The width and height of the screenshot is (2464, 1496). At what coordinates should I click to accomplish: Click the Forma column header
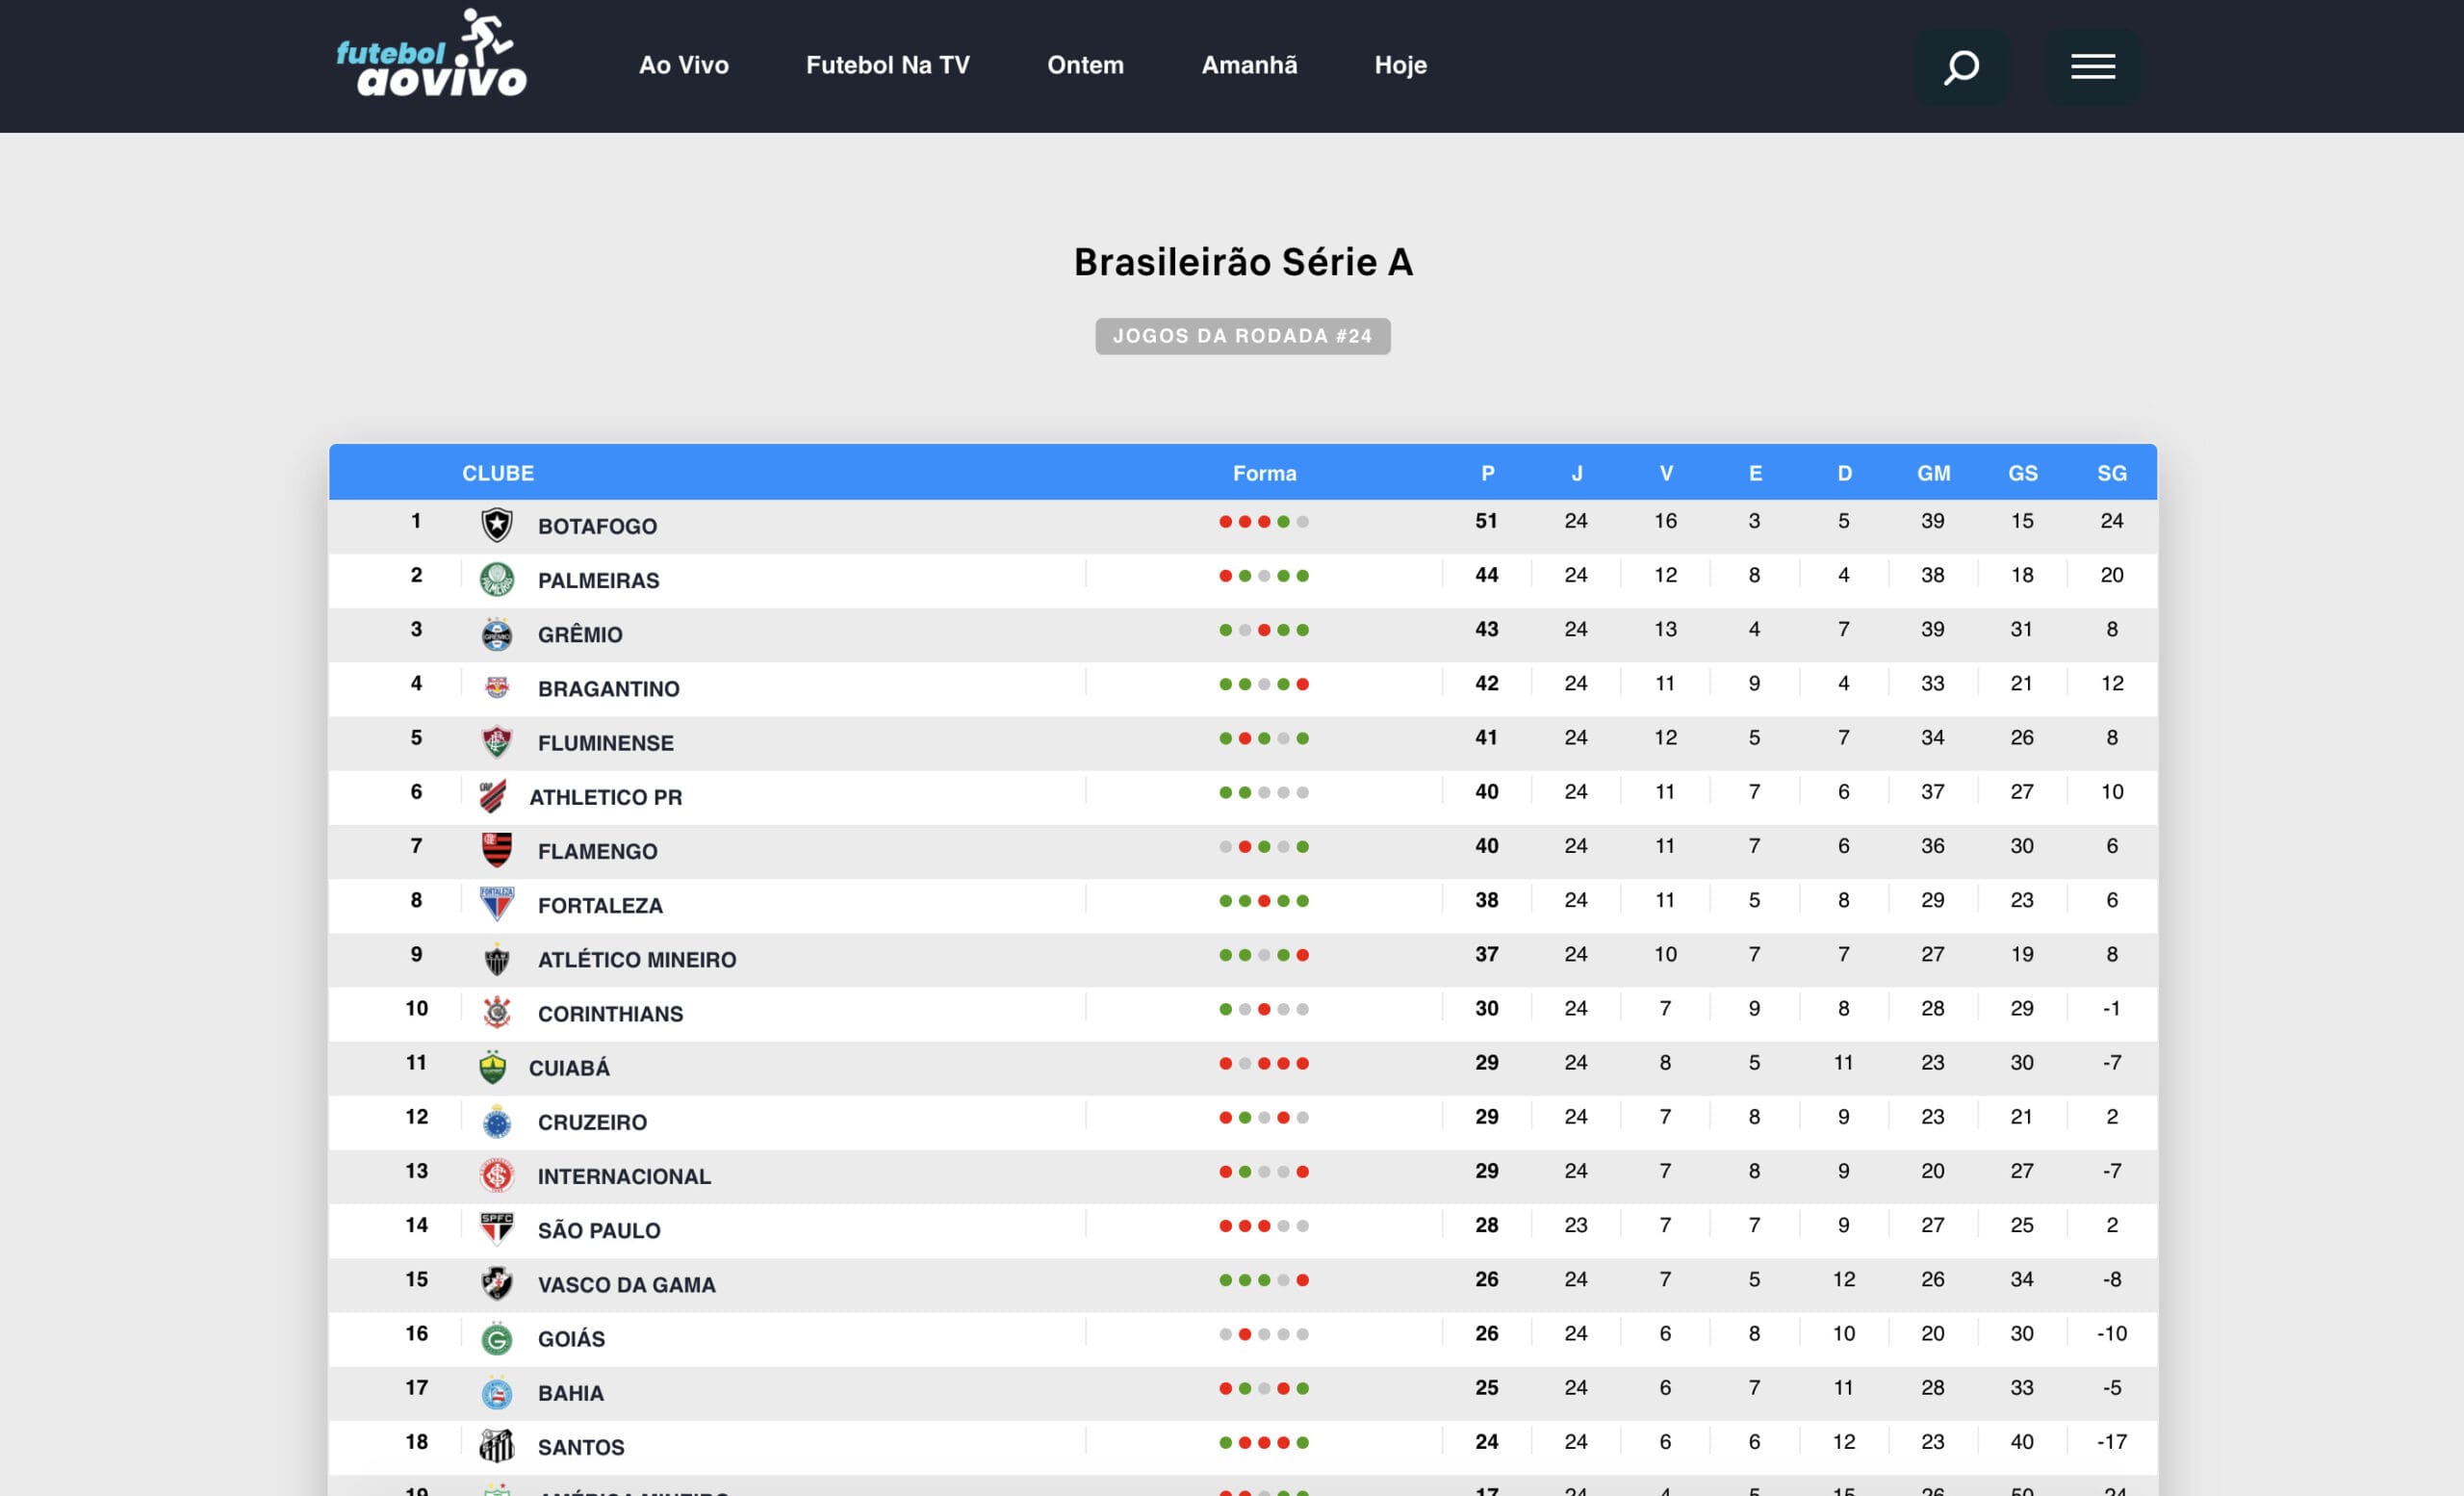pyautogui.click(x=1264, y=473)
